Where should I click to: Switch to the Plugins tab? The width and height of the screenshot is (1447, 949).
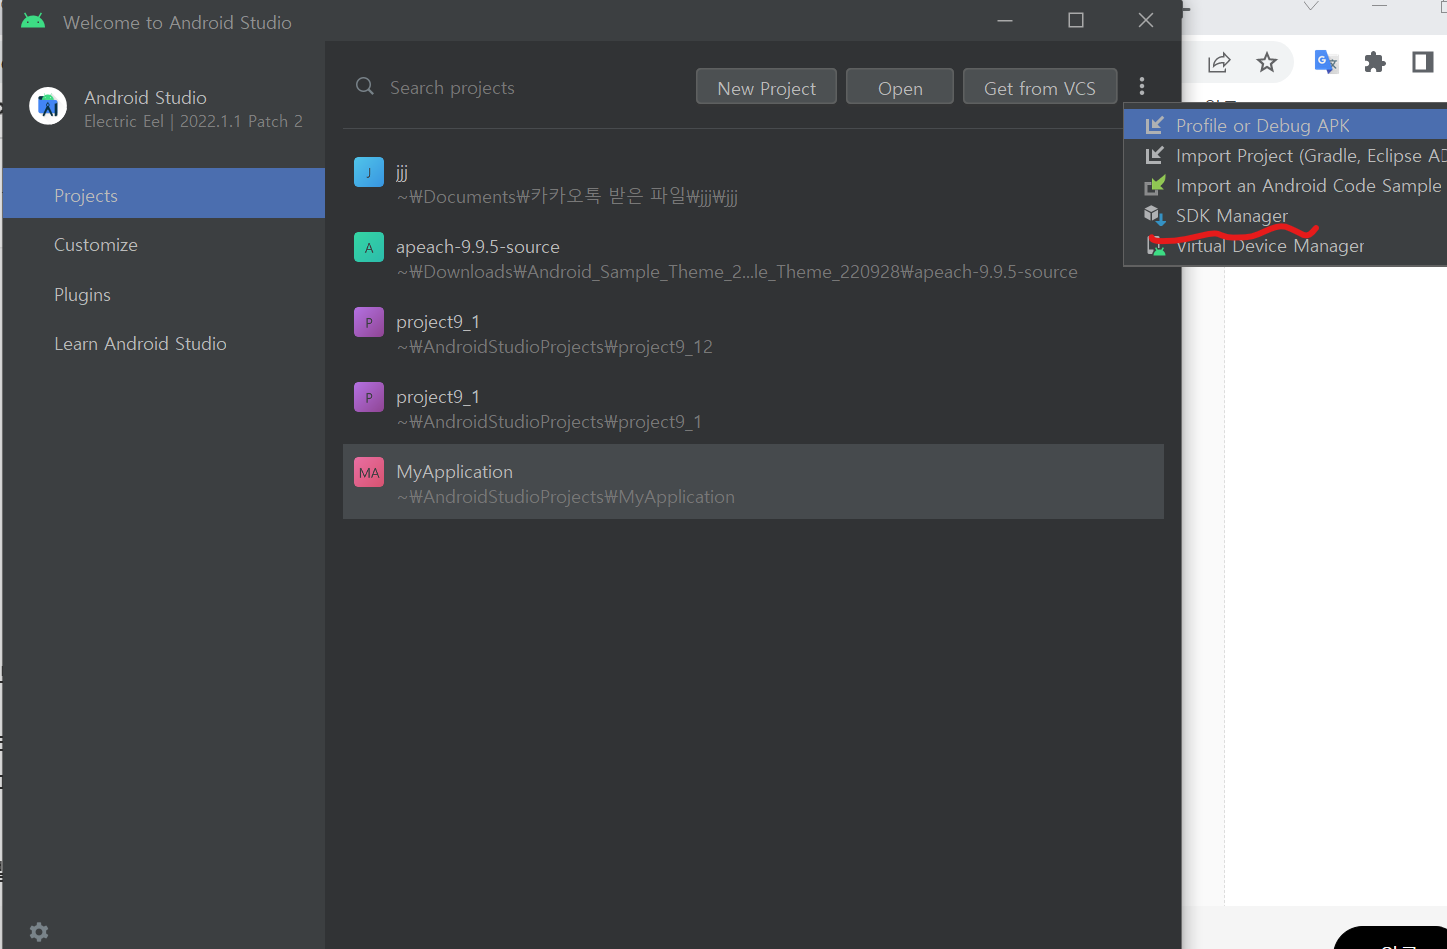(x=164, y=295)
